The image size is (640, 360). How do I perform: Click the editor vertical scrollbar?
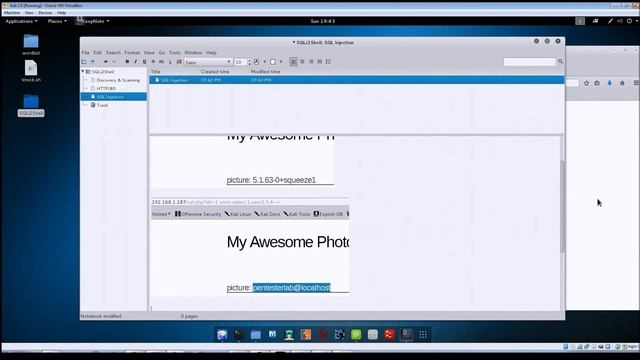click(562, 207)
